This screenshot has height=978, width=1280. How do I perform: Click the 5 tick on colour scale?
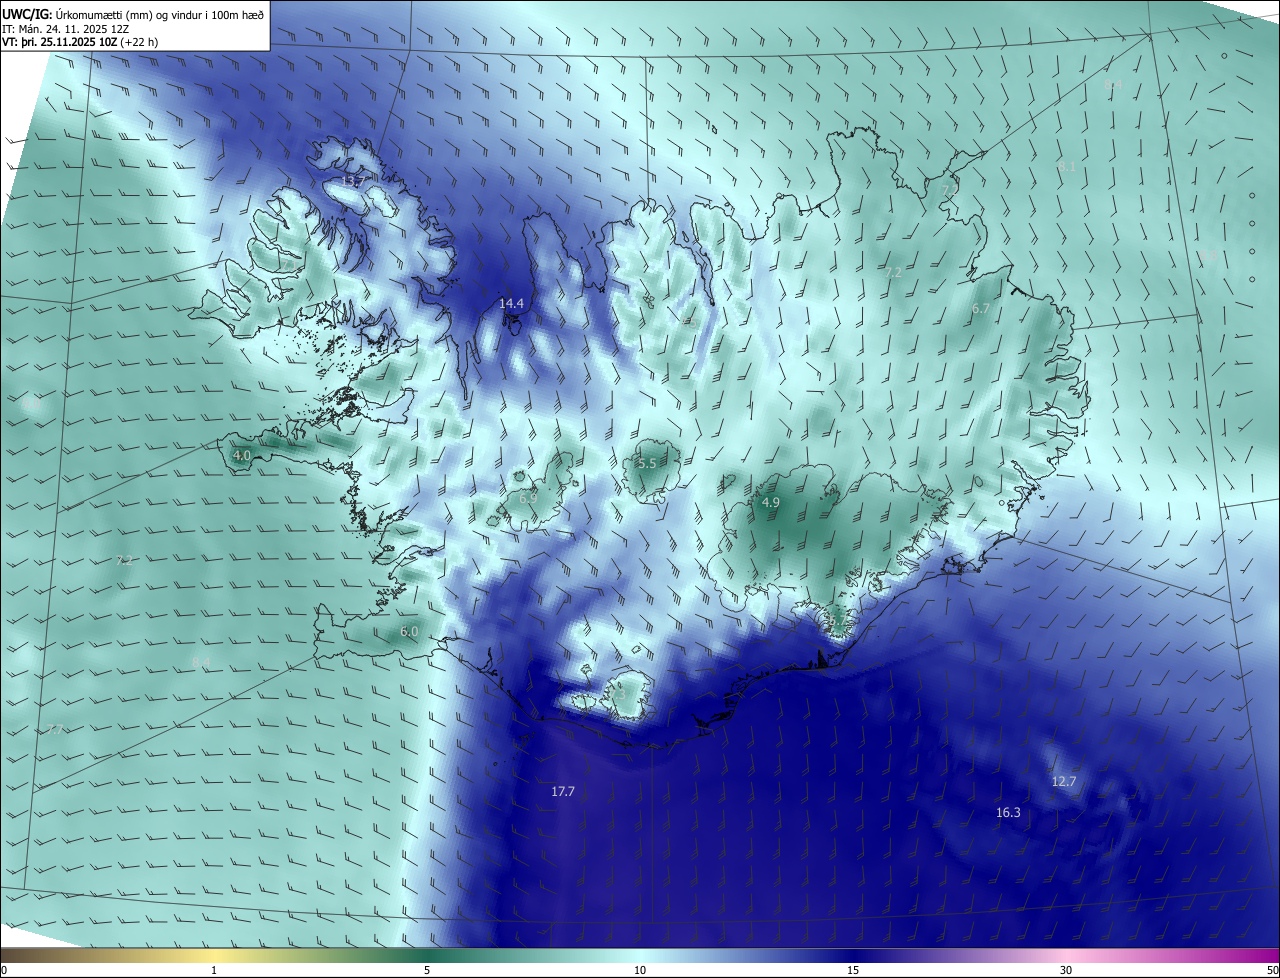point(427,970)
